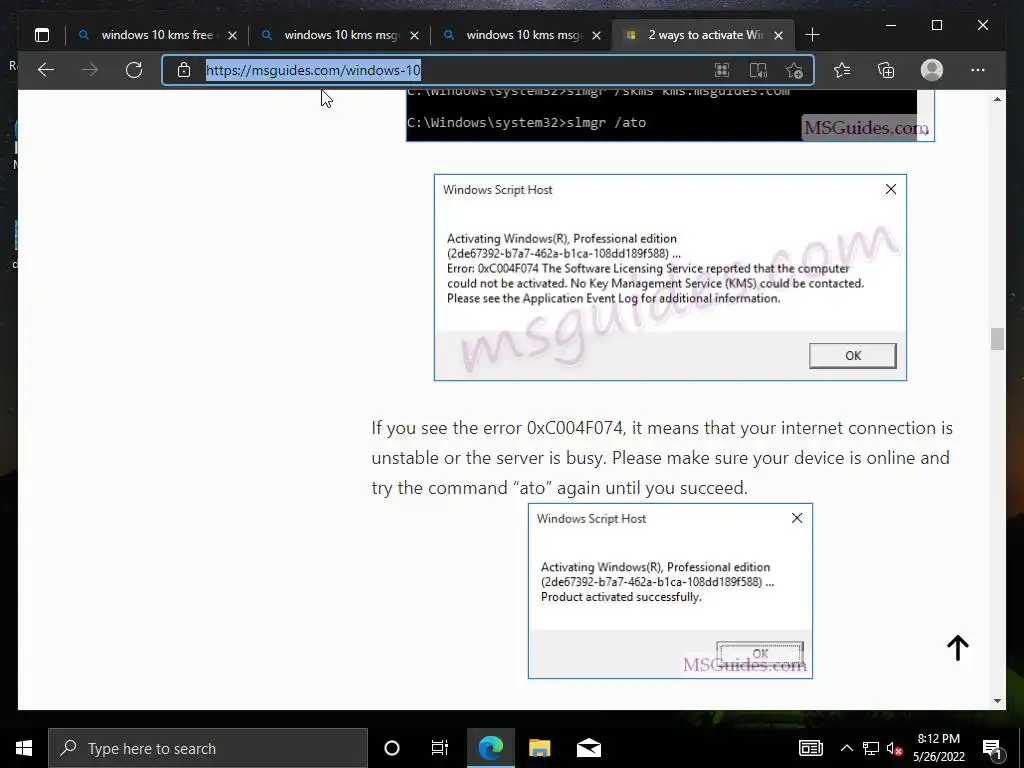Open the volume tray icon
The width and height of the screenshot is (1024, 768).
[895, 748]
